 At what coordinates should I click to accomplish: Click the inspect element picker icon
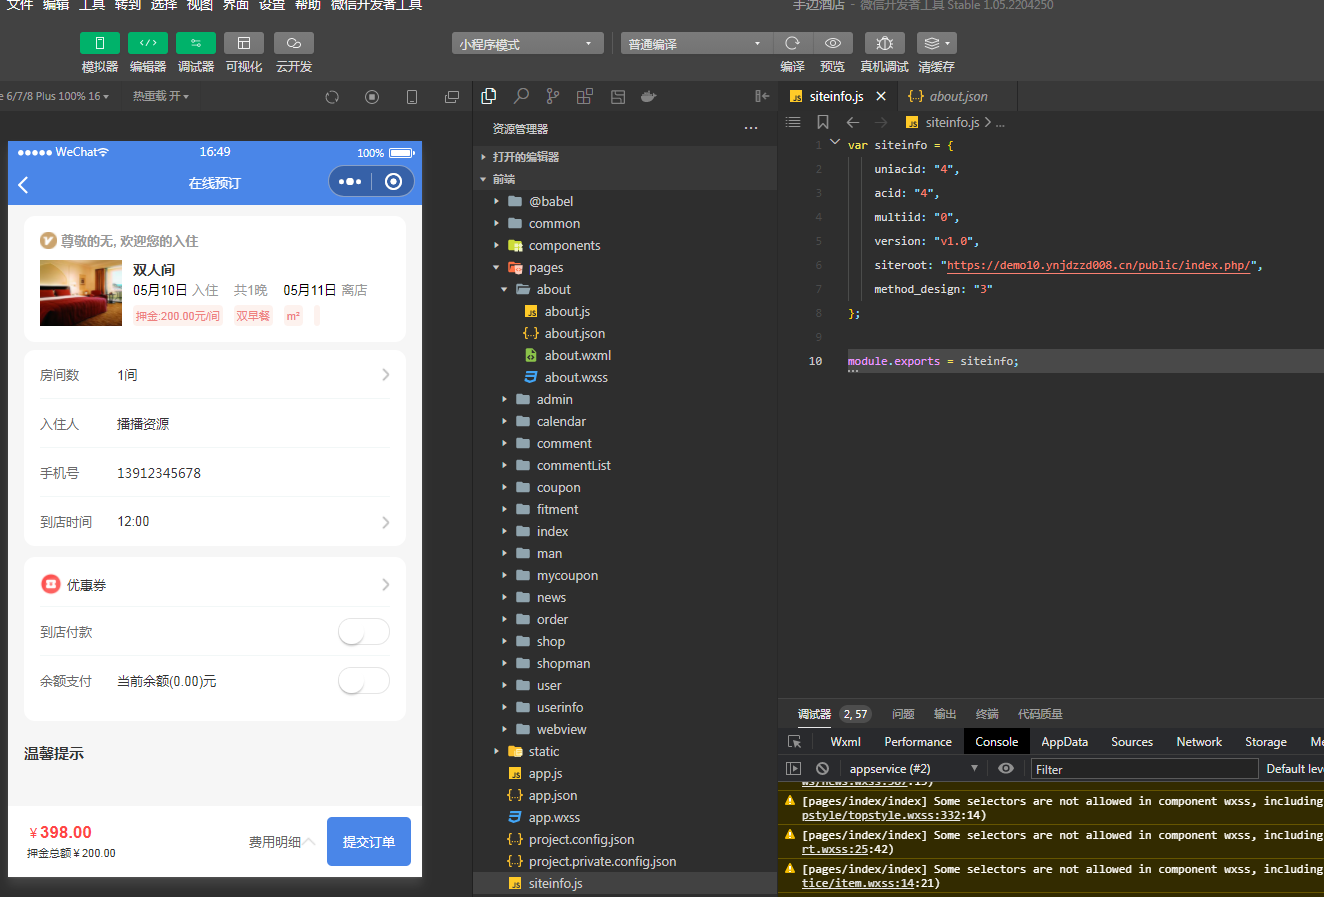point(795,742)
